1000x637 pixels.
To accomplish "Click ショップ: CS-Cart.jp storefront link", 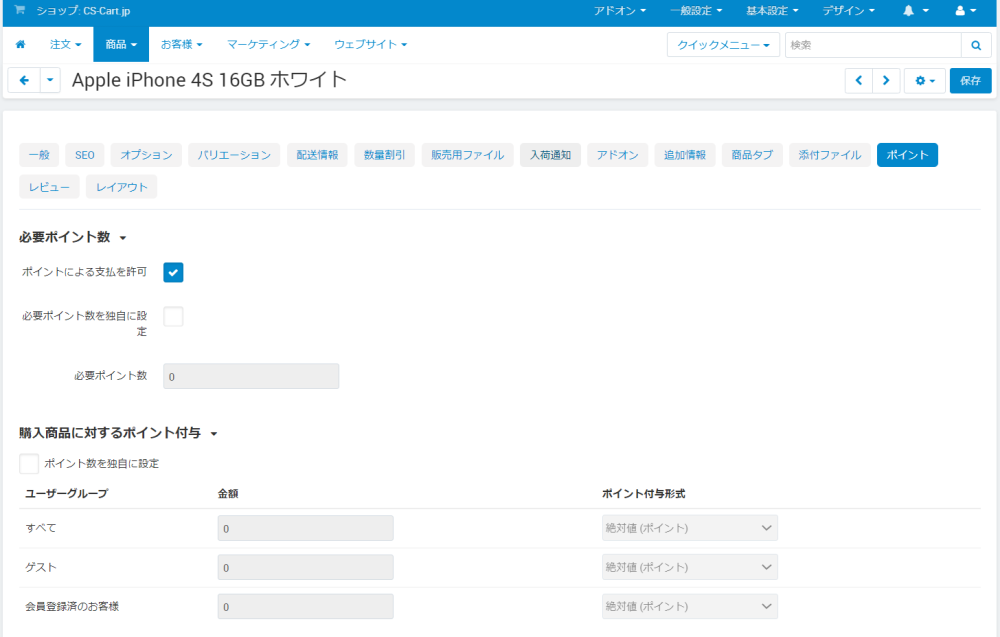I will tap(83, 11).
